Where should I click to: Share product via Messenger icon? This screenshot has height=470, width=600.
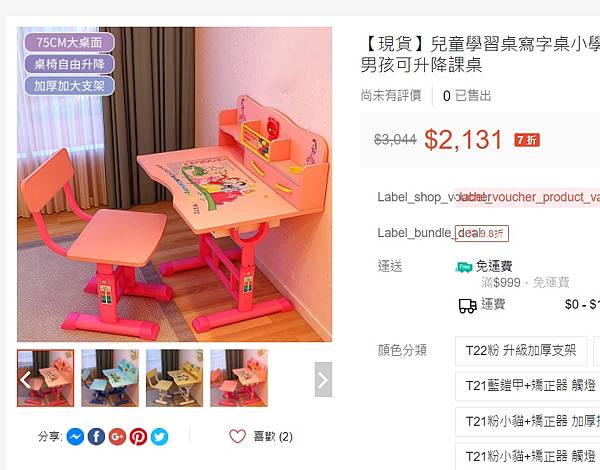(75, 437)
